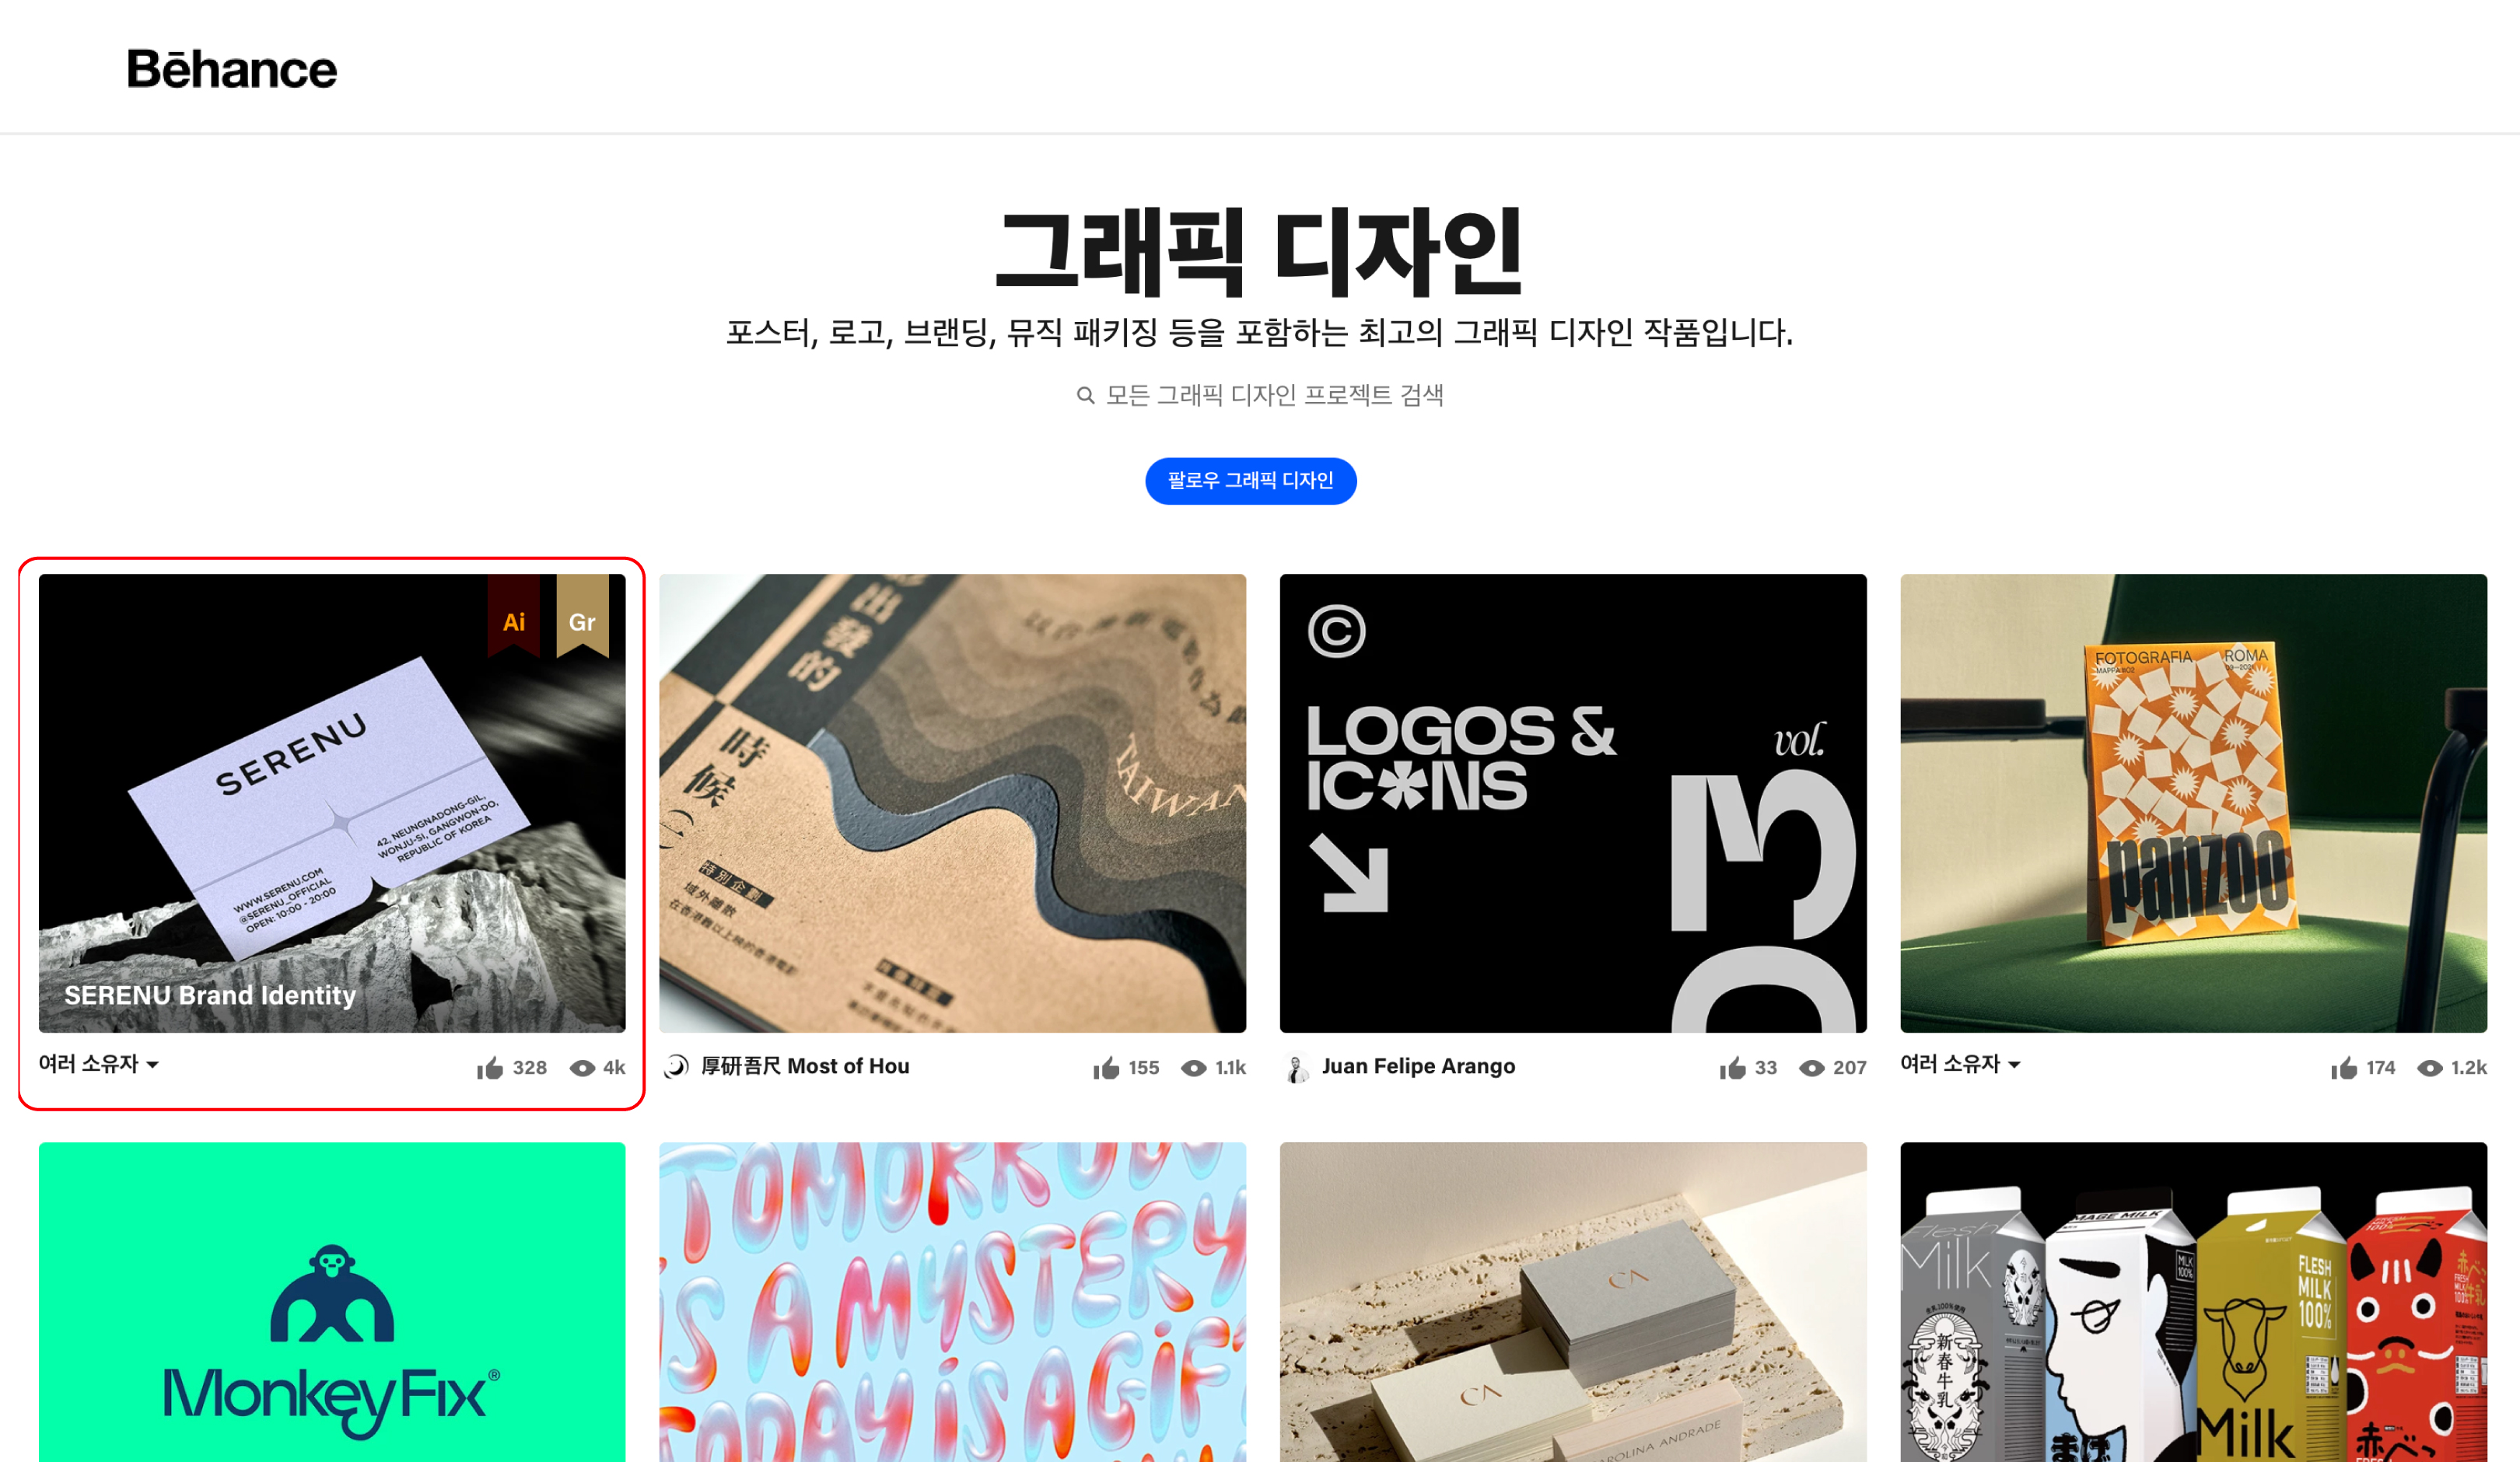Click the search magnifier icon
Screen dimensions: 2520x1462
(x=1085, y=396)
